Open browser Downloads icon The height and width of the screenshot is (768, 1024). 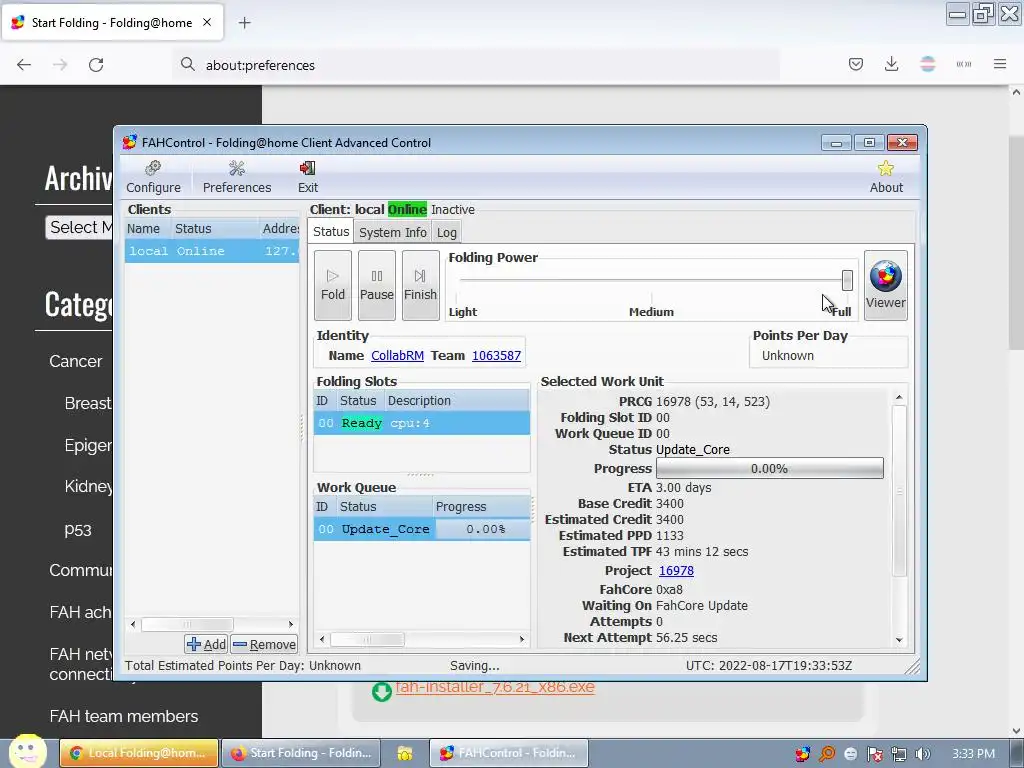[x=891, y=64]
